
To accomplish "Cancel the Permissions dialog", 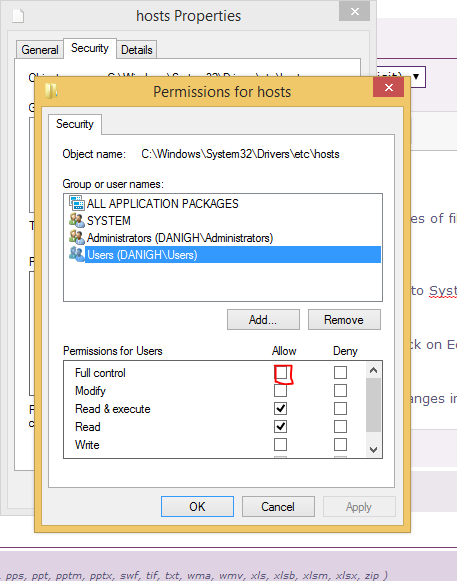I will point(278,507).
